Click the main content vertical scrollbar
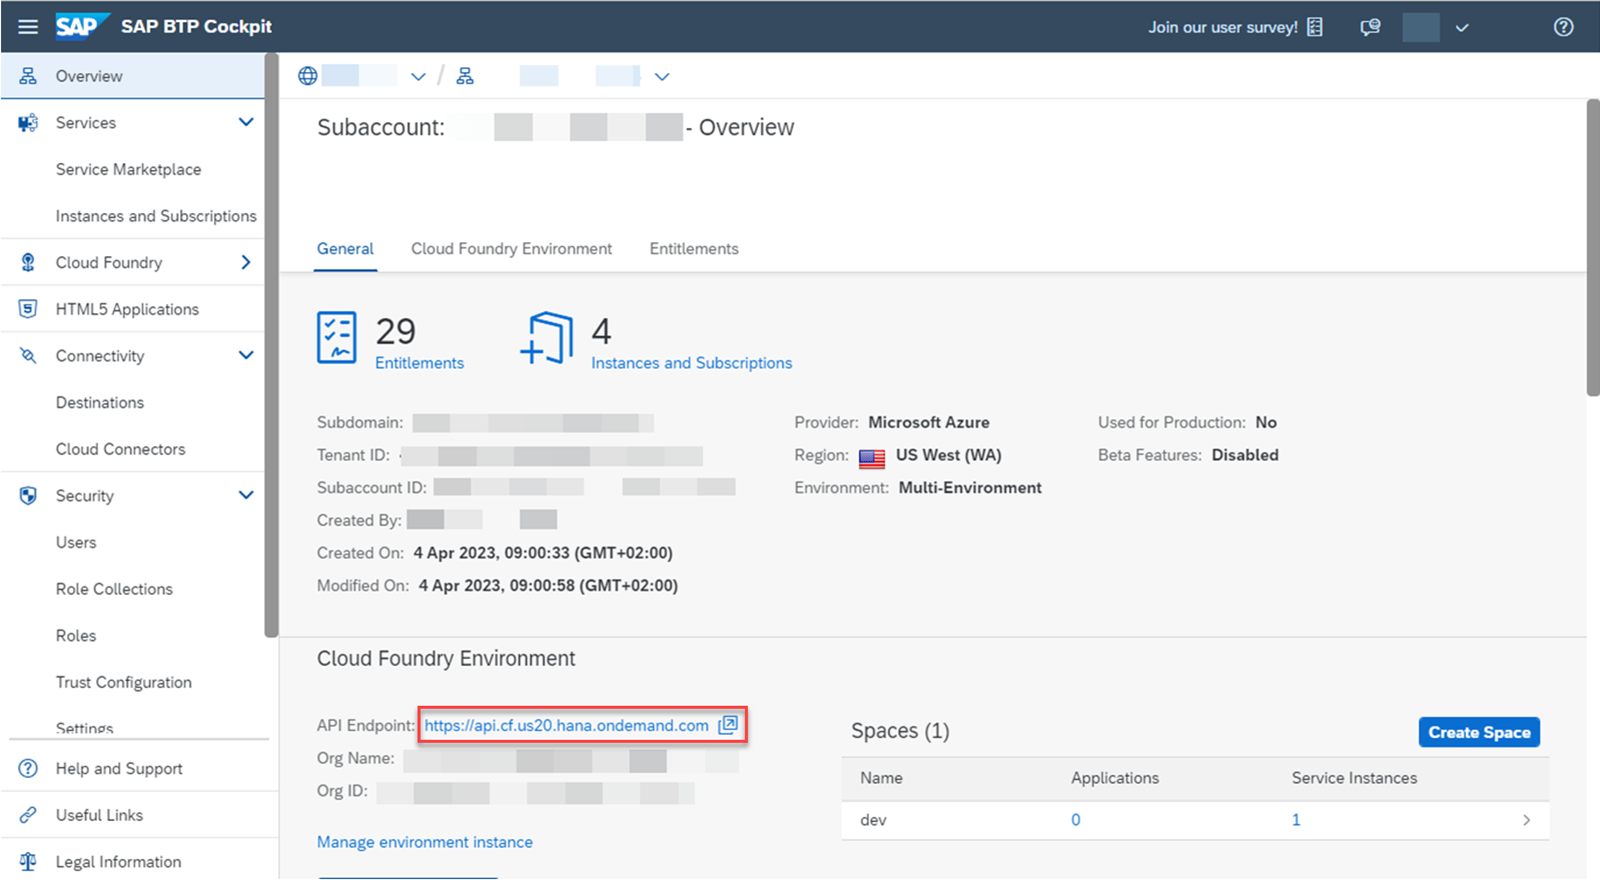1600x880 pixels. 1593,247
